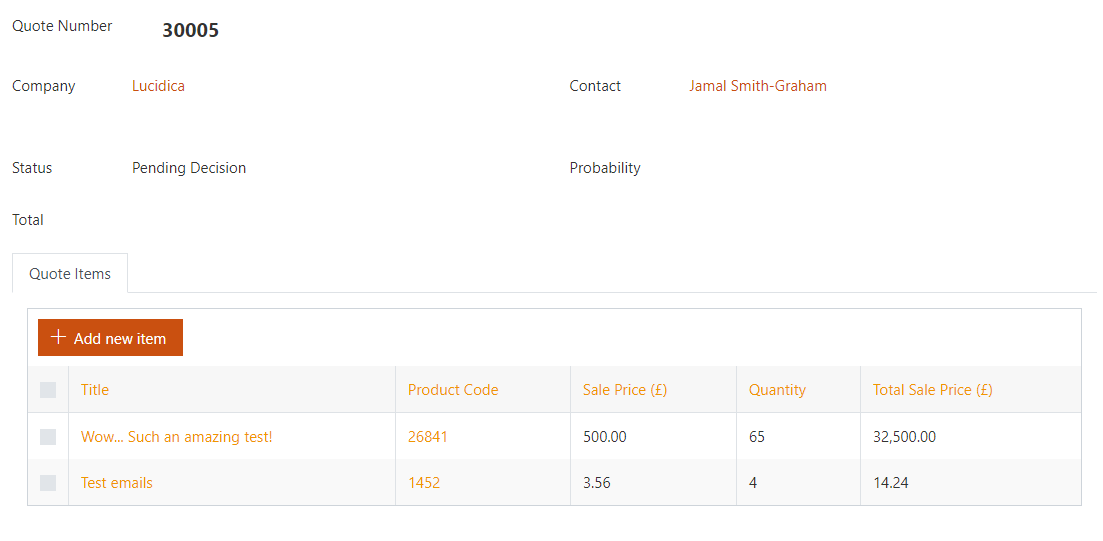Image resolution: width=1103 pixels, height=541 pixels.
Task: Switch to the Quote Items tab
Action: 70,274
